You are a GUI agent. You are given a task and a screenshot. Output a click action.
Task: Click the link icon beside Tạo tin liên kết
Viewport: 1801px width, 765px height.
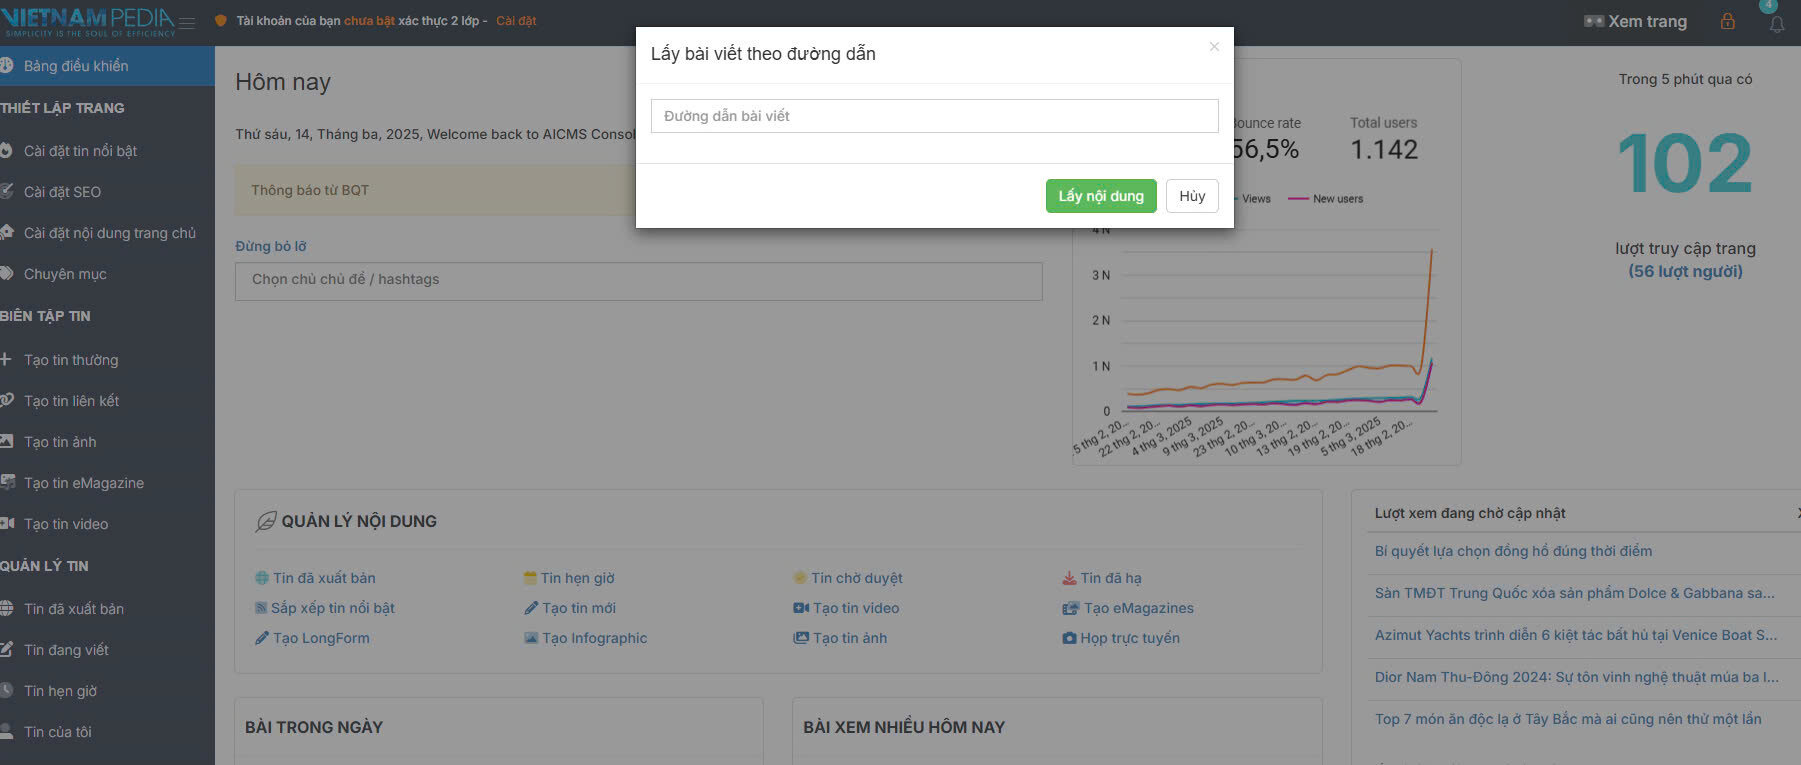(x=6, y=400)
